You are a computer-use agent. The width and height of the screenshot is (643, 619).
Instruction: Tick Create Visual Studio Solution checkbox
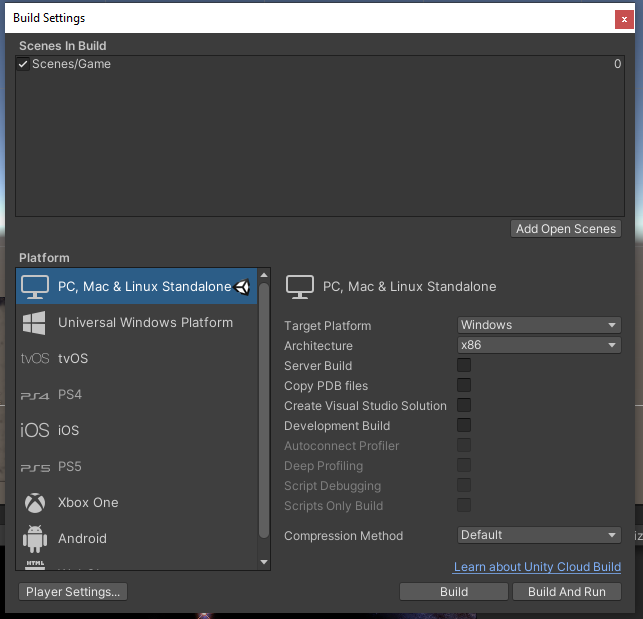point(464,405)
